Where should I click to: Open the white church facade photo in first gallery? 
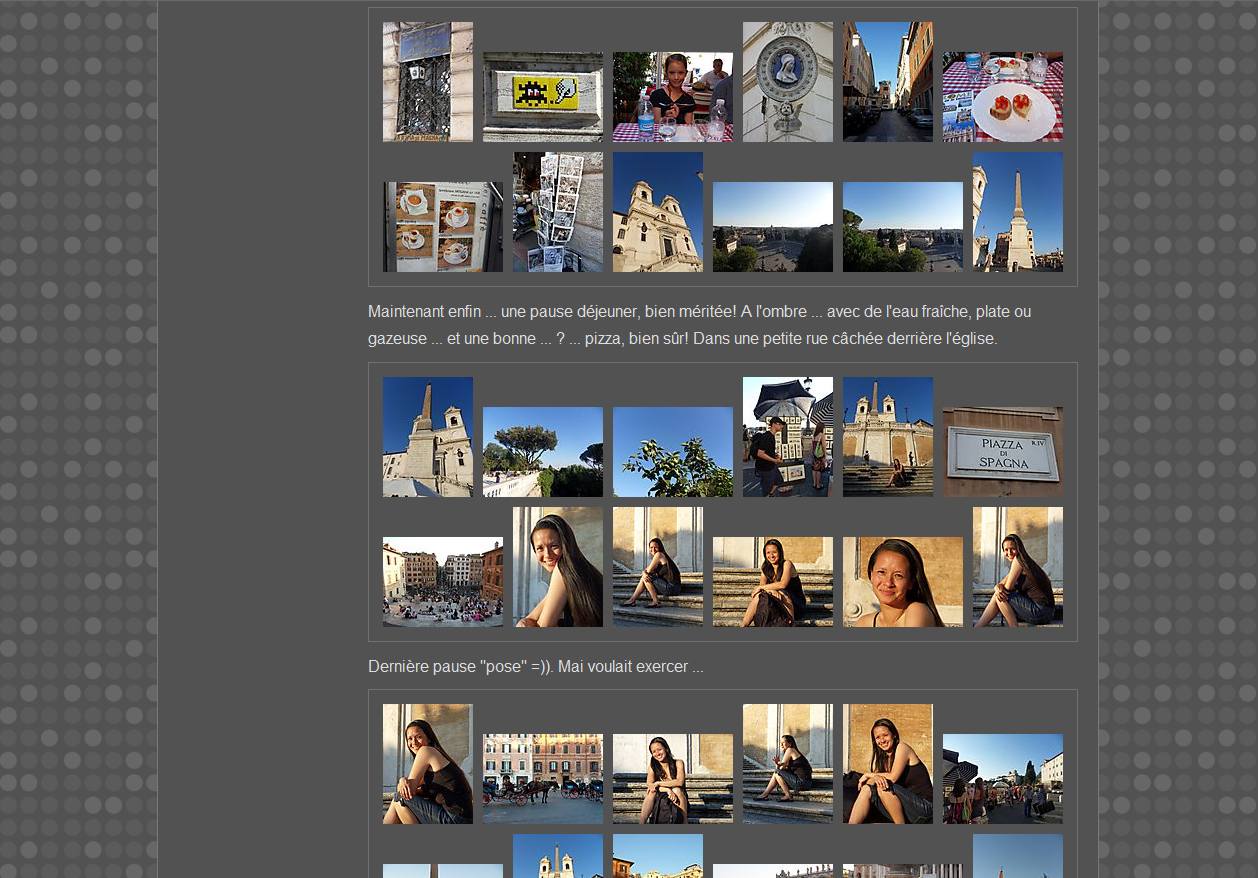(657, 212)
